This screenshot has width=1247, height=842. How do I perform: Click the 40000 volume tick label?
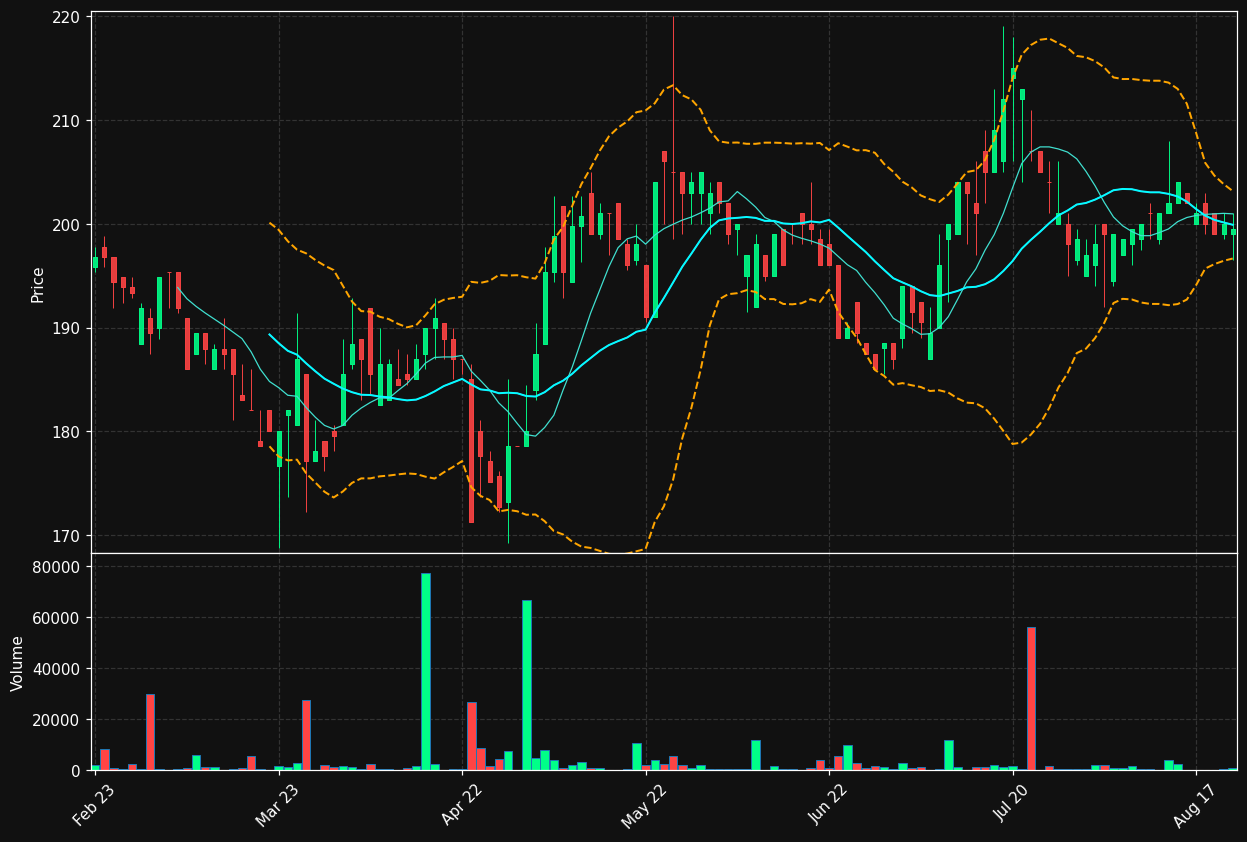click(57, 669)
